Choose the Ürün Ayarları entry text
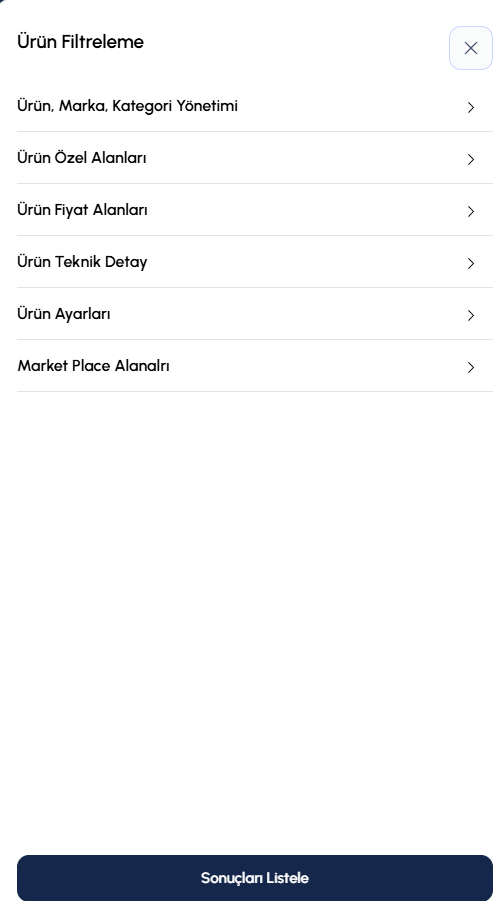 click(64, 314)
